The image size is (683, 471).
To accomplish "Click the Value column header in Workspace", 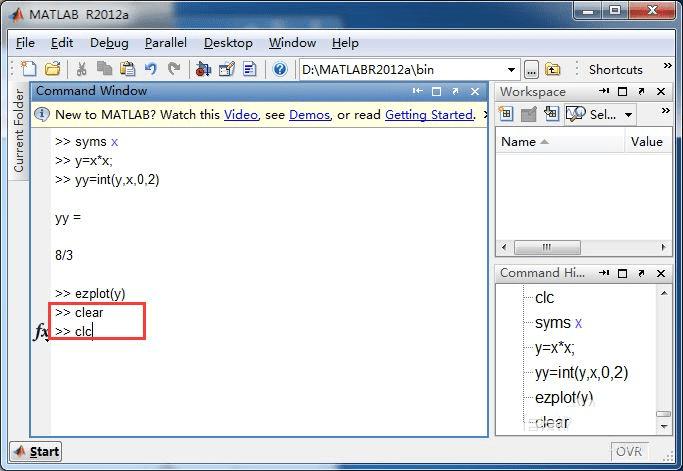I will click(x=647, y=142).
